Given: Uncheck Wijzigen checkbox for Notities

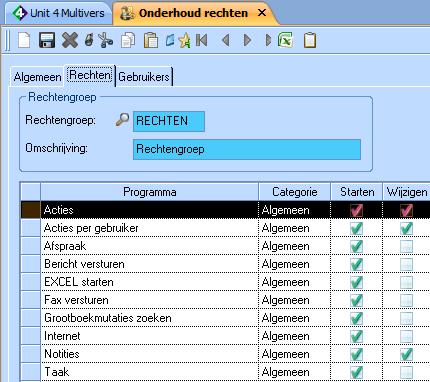Looking at the screenshot, I should pyautogui.click(x=406, y=354).
